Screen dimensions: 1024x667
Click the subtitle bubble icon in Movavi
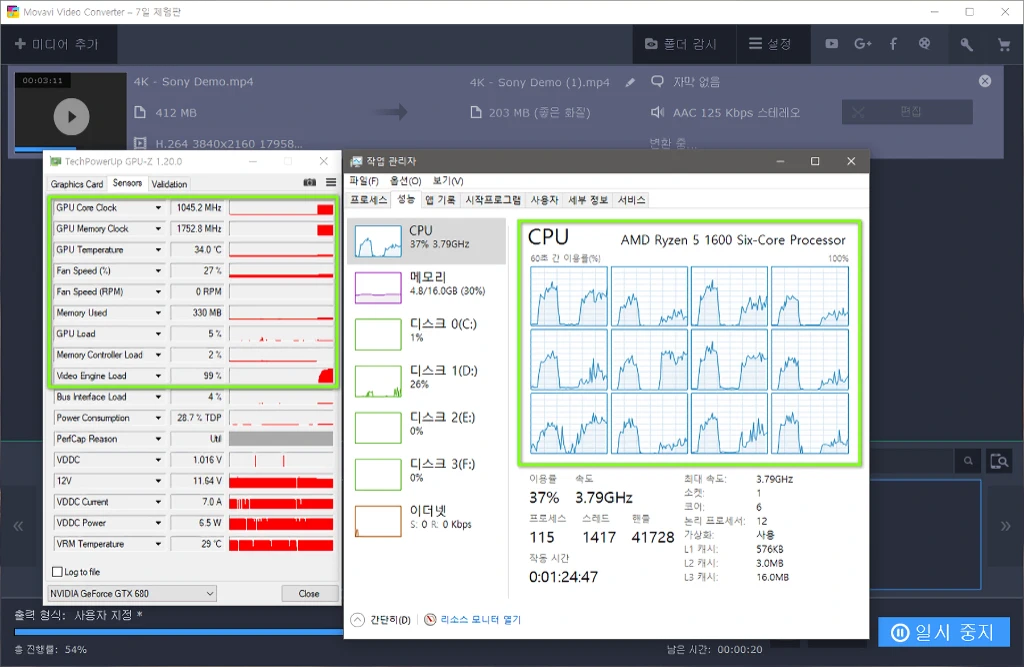(658, 82)
